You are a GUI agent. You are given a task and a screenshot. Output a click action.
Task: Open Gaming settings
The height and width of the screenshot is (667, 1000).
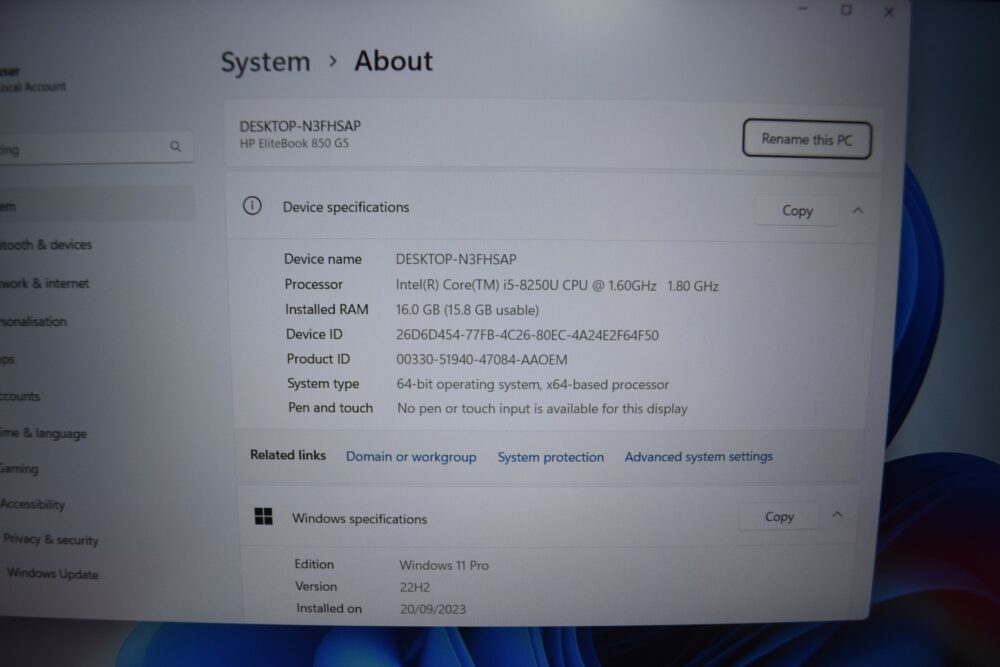tap(19, 469)
